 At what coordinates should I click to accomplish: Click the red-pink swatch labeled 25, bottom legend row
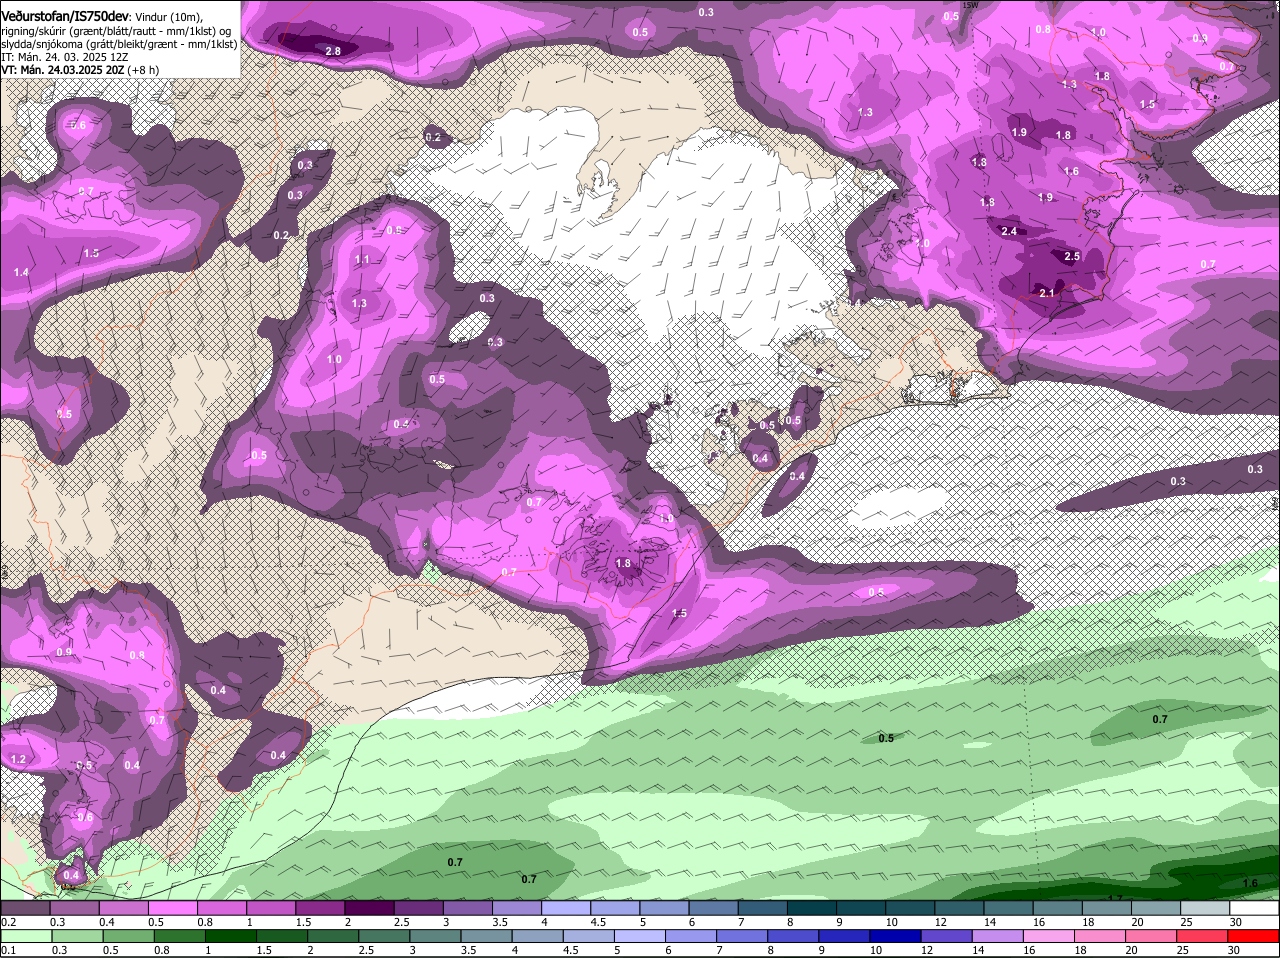(1202, 936)
